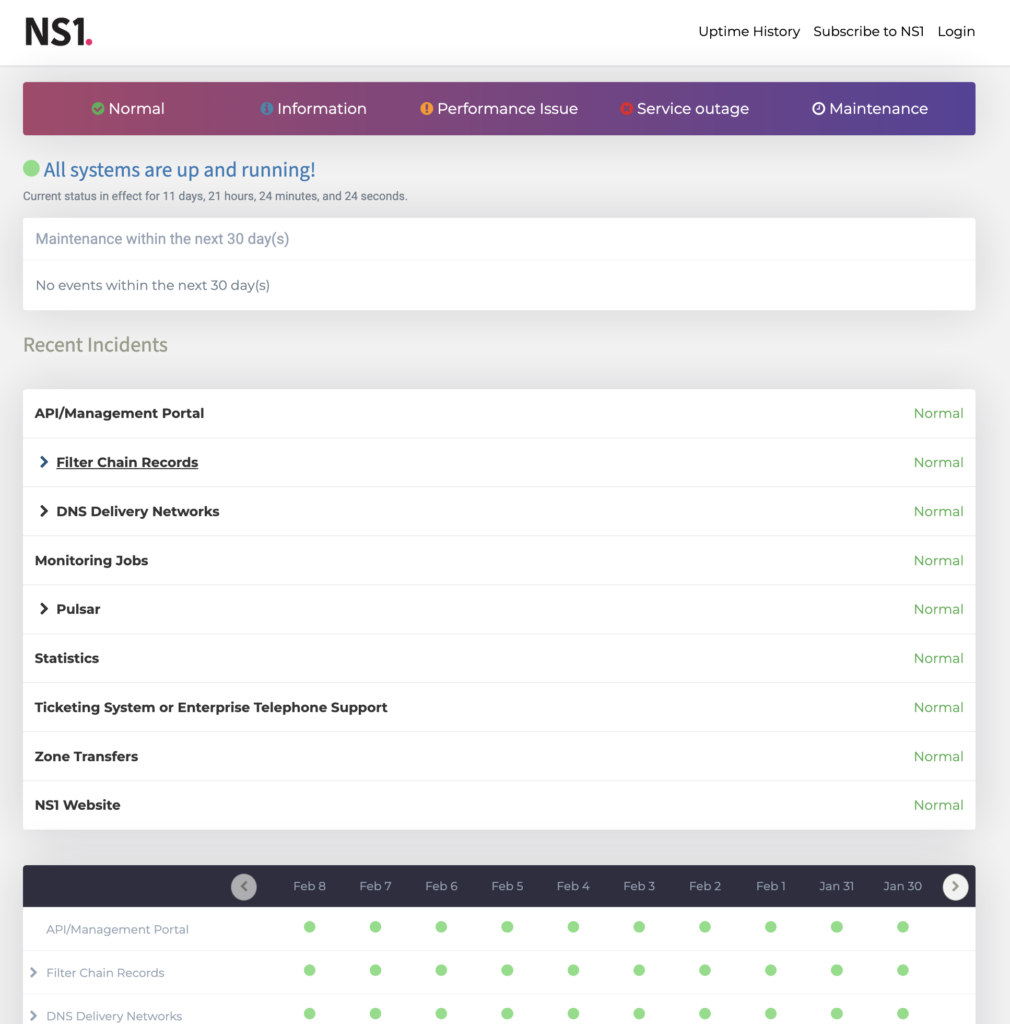Click the Service outage icon

[x=629, y=108]
